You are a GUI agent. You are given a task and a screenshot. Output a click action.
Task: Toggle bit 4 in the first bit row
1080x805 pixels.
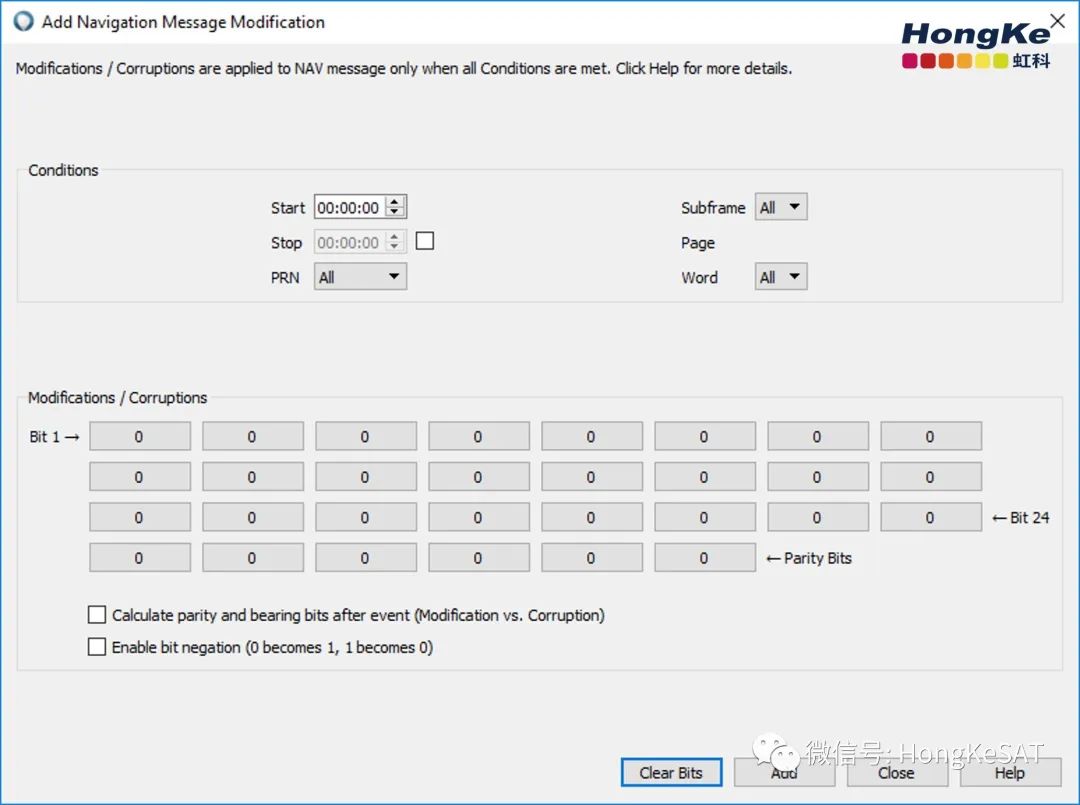coord(479,437)
